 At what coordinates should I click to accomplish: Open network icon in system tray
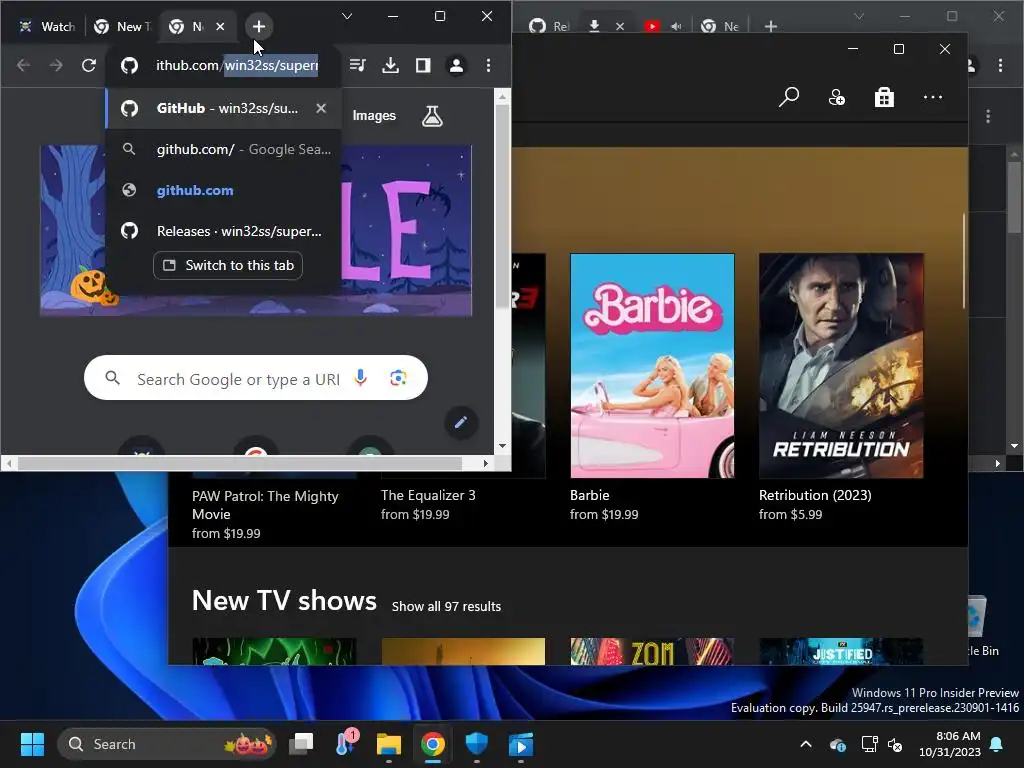(869, 744)
